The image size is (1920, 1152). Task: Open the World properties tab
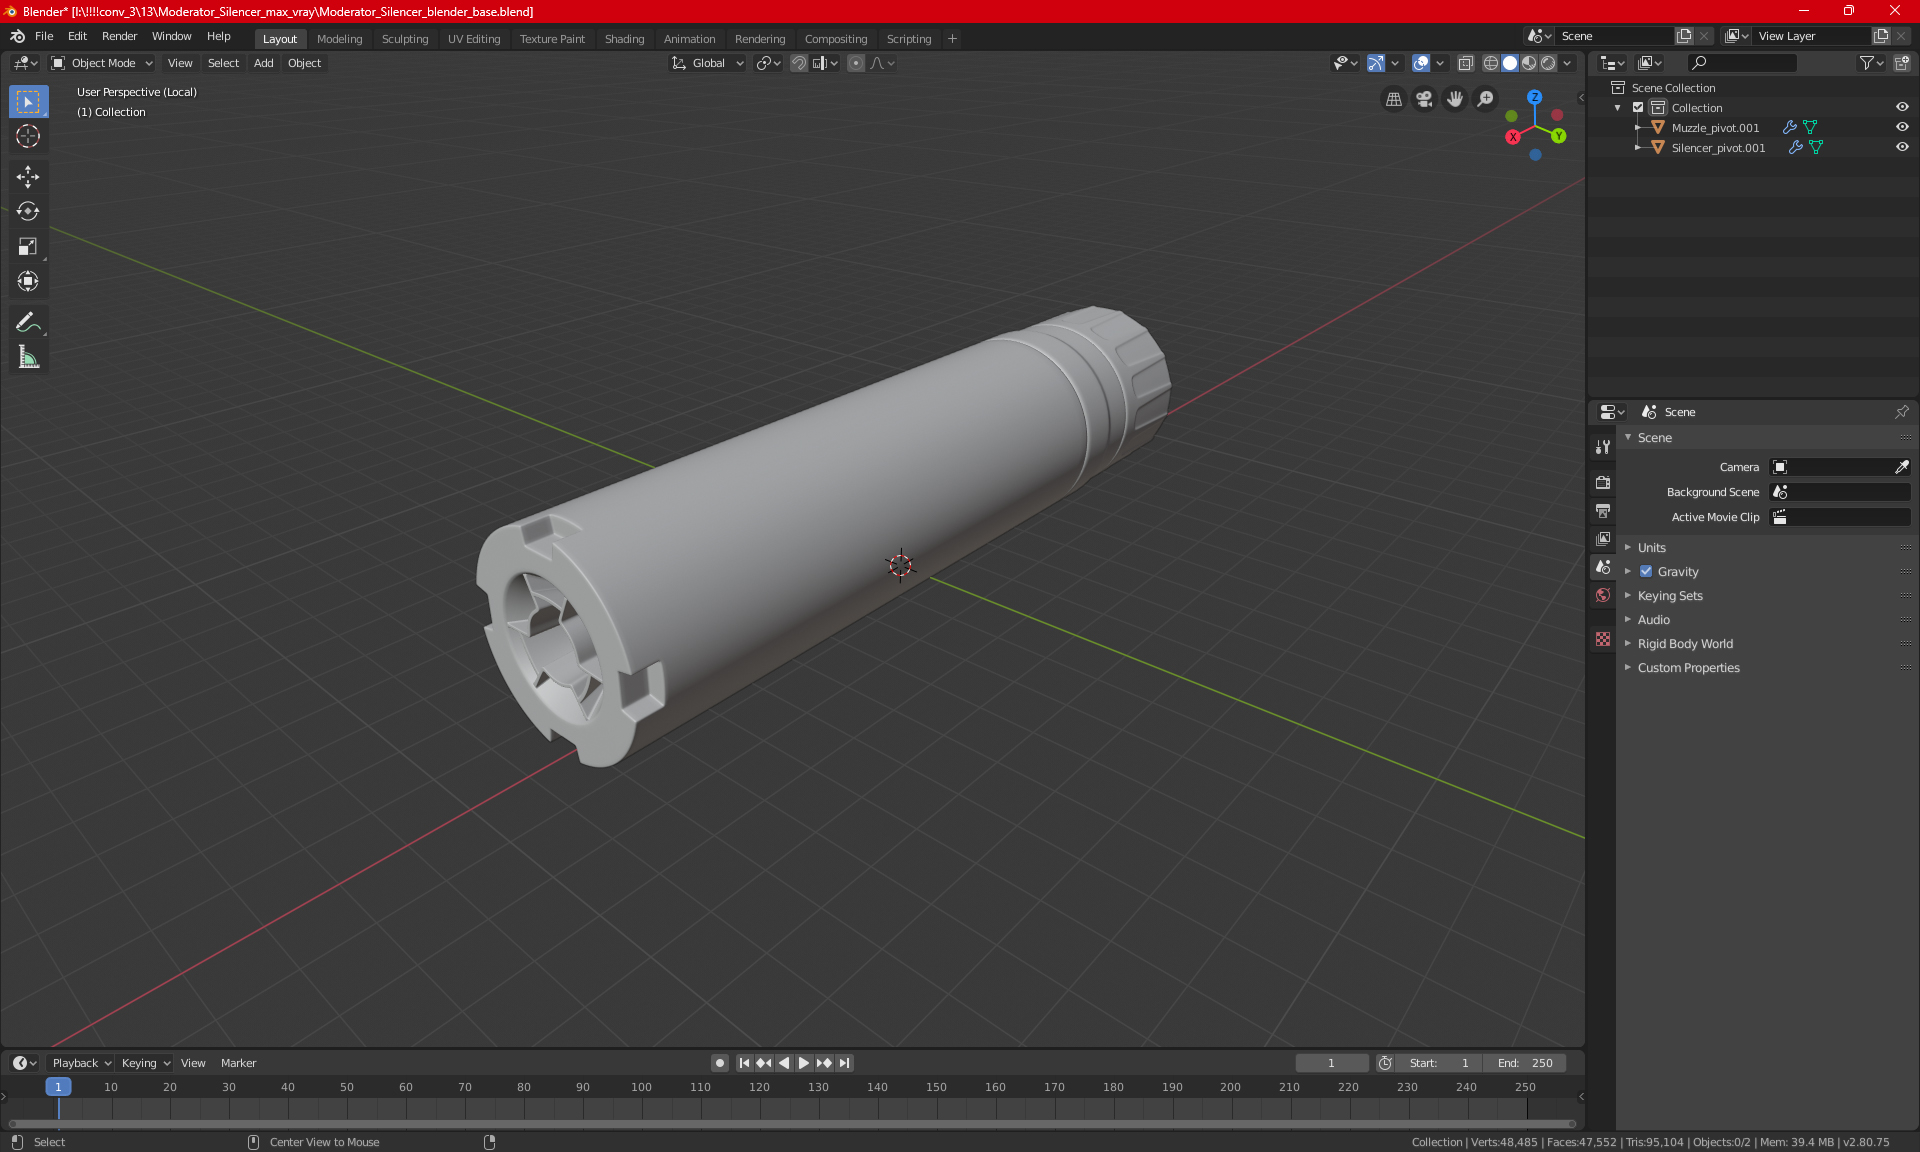[1603, 595]
